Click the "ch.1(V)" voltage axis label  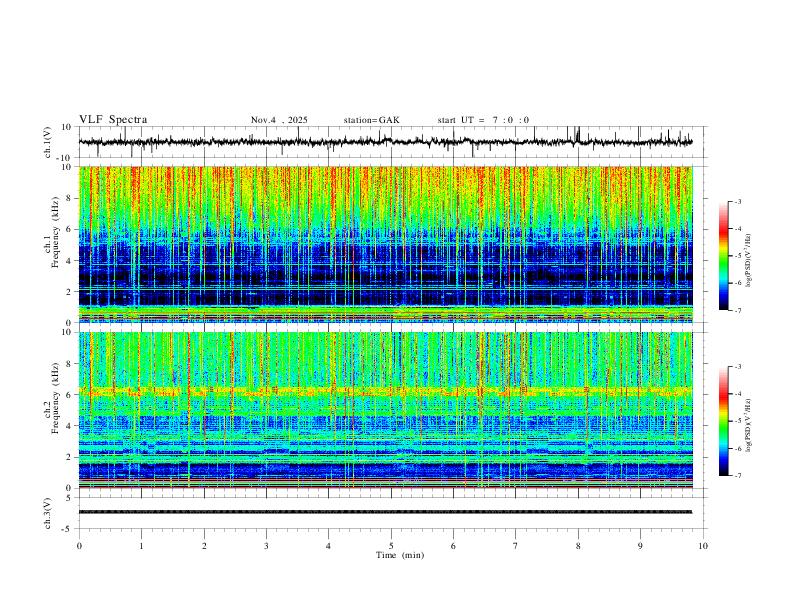[48, 142]
